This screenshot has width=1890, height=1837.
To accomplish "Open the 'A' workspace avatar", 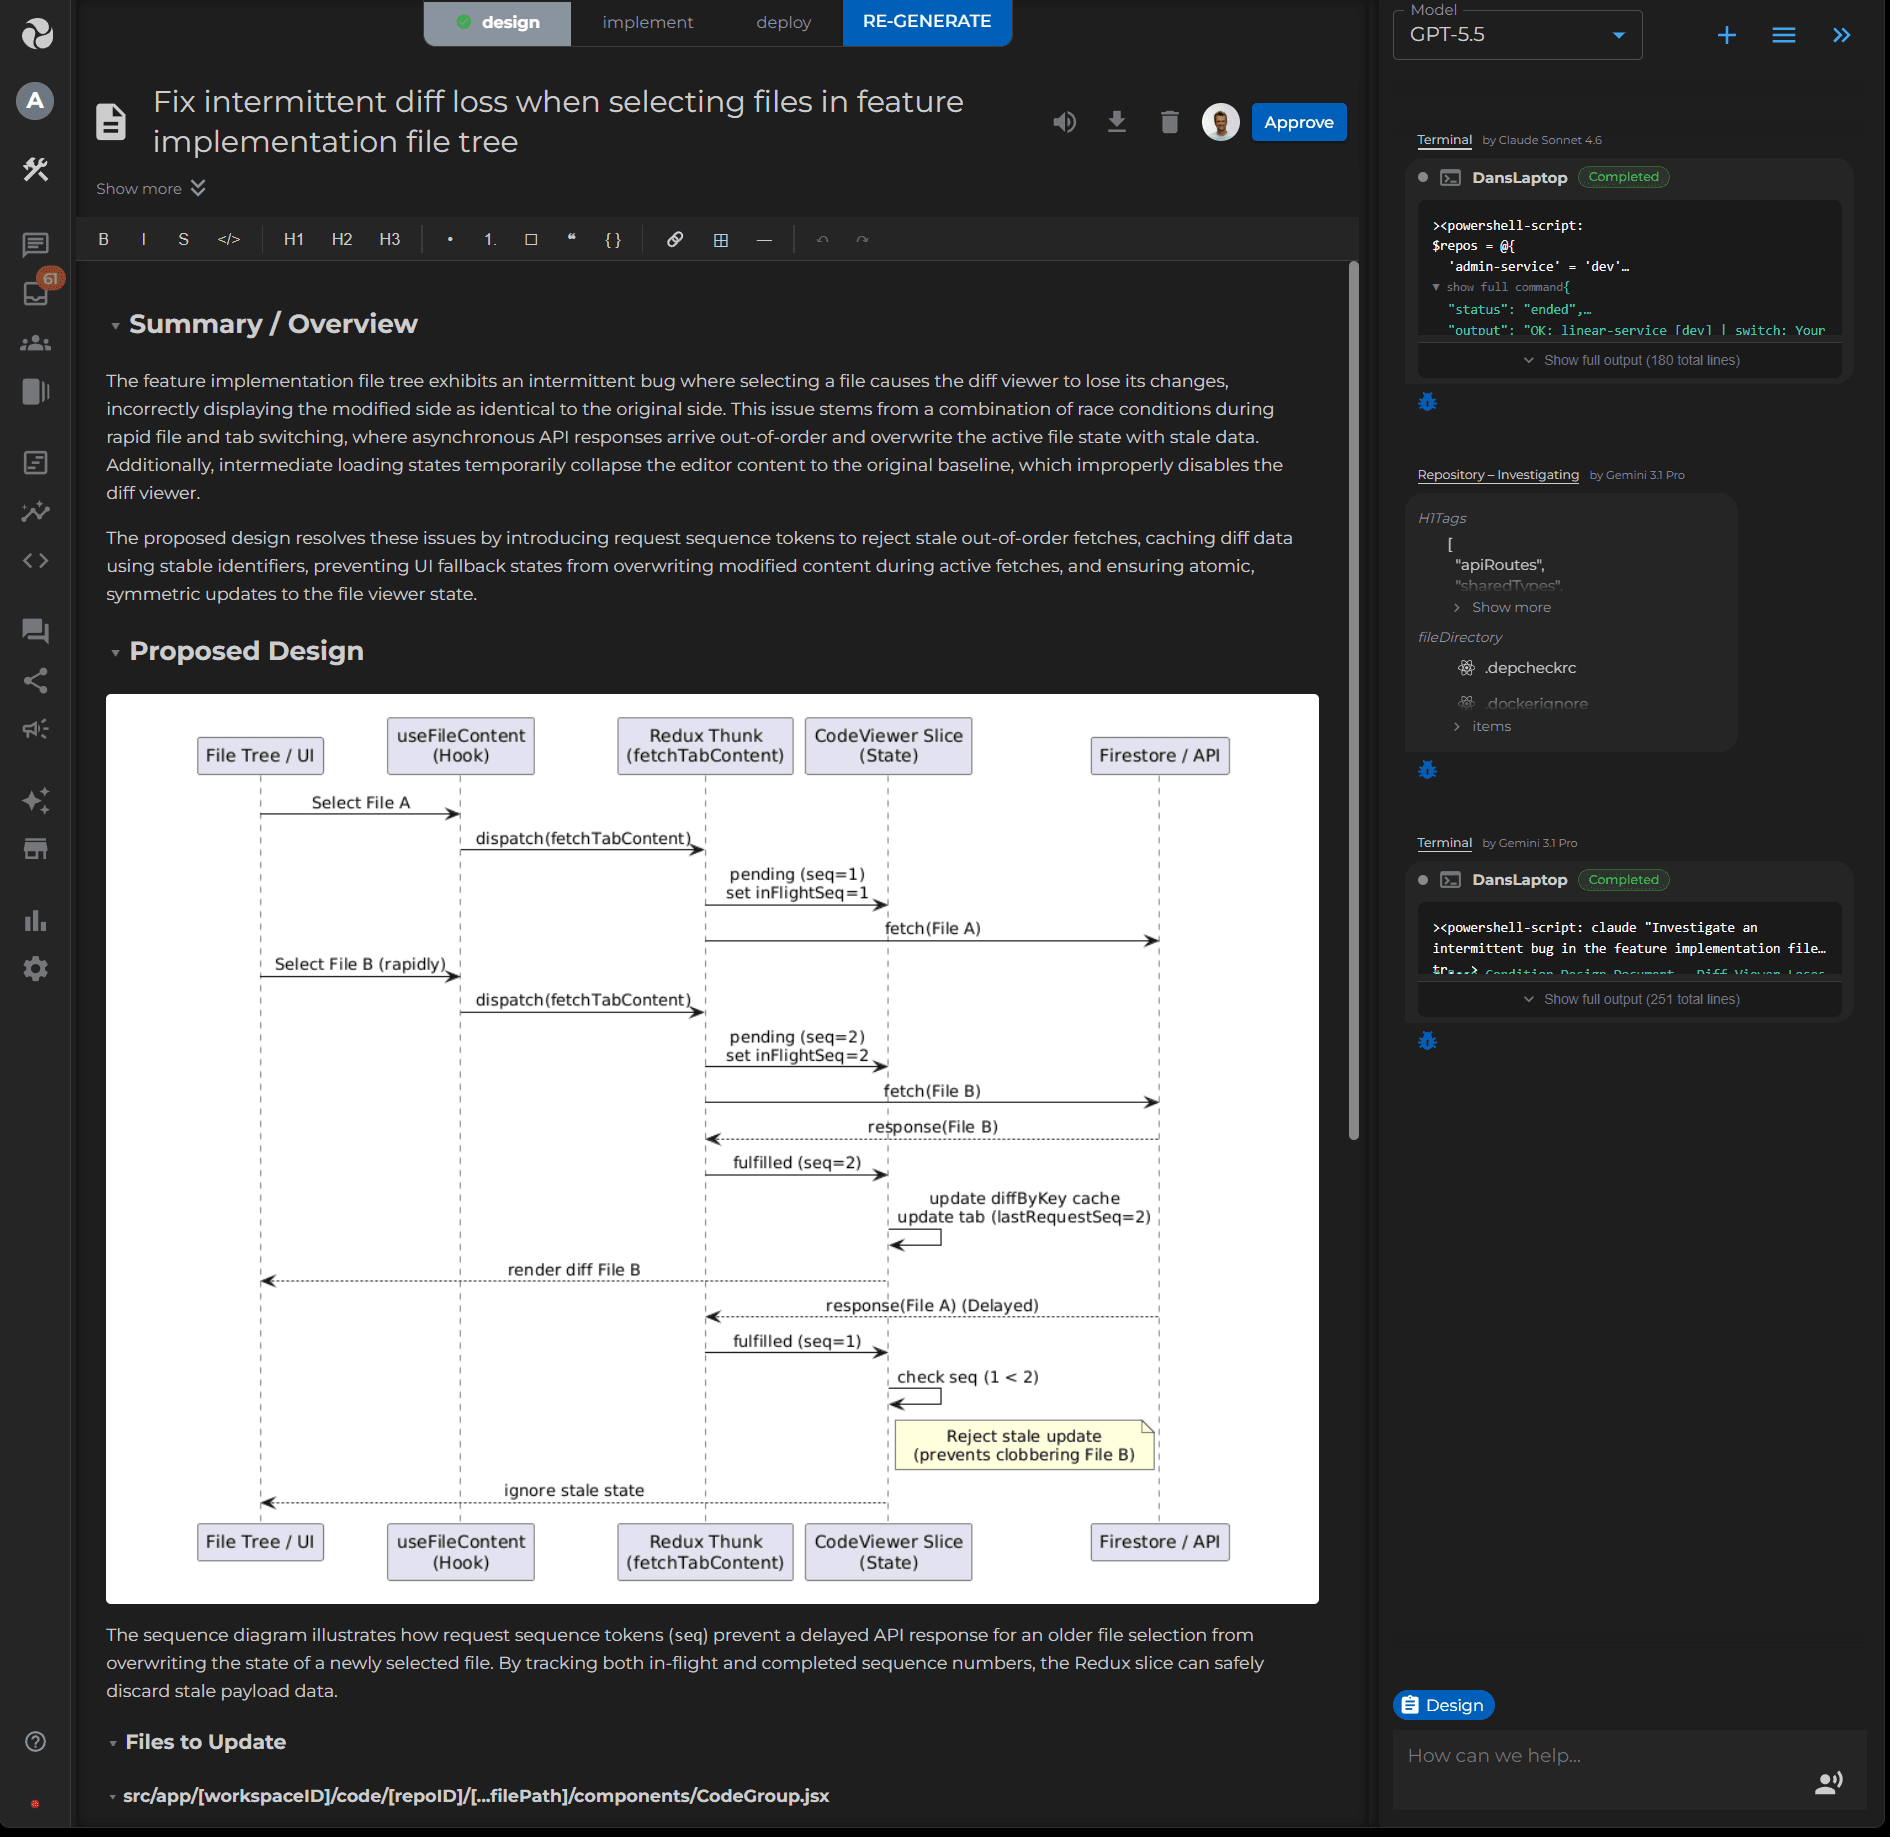I will pyautogui.click(x=35, y=101).
